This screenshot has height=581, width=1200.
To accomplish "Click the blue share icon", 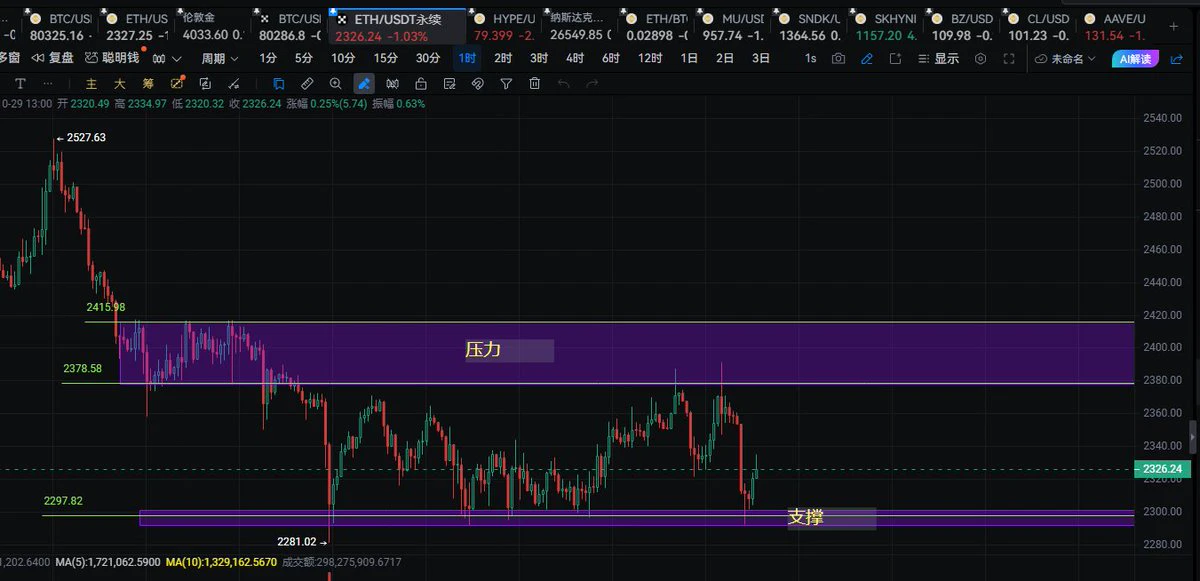I will click(1178, 58).
